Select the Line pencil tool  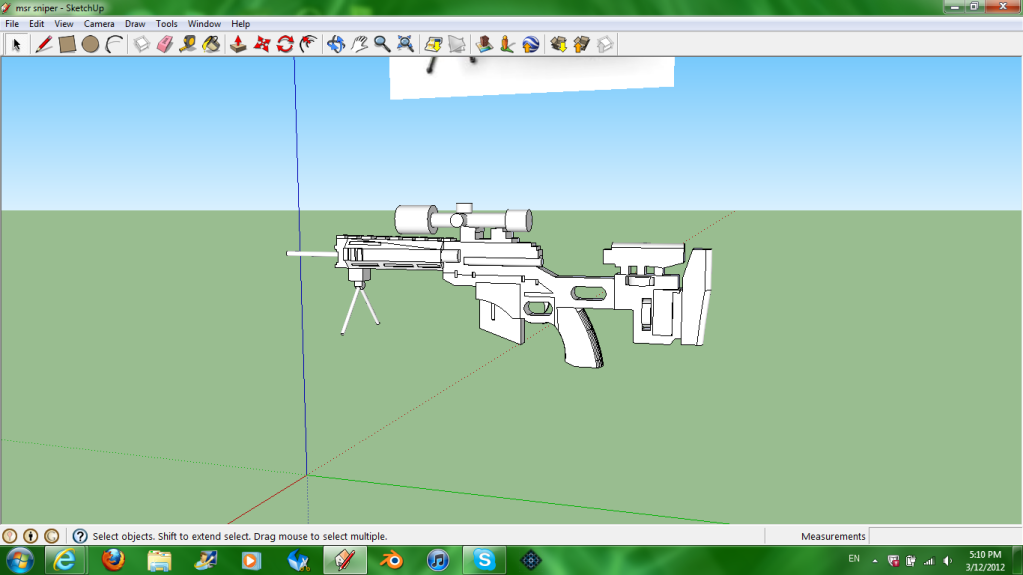tap(44, 44)
